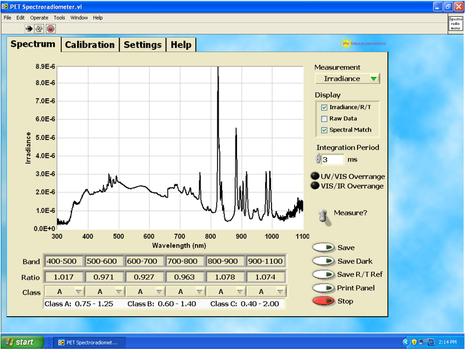This screenshot has width=465, height=361.
Task: Uncheck the Spectral Match checkbox
Action: click(x=324, y=130)
